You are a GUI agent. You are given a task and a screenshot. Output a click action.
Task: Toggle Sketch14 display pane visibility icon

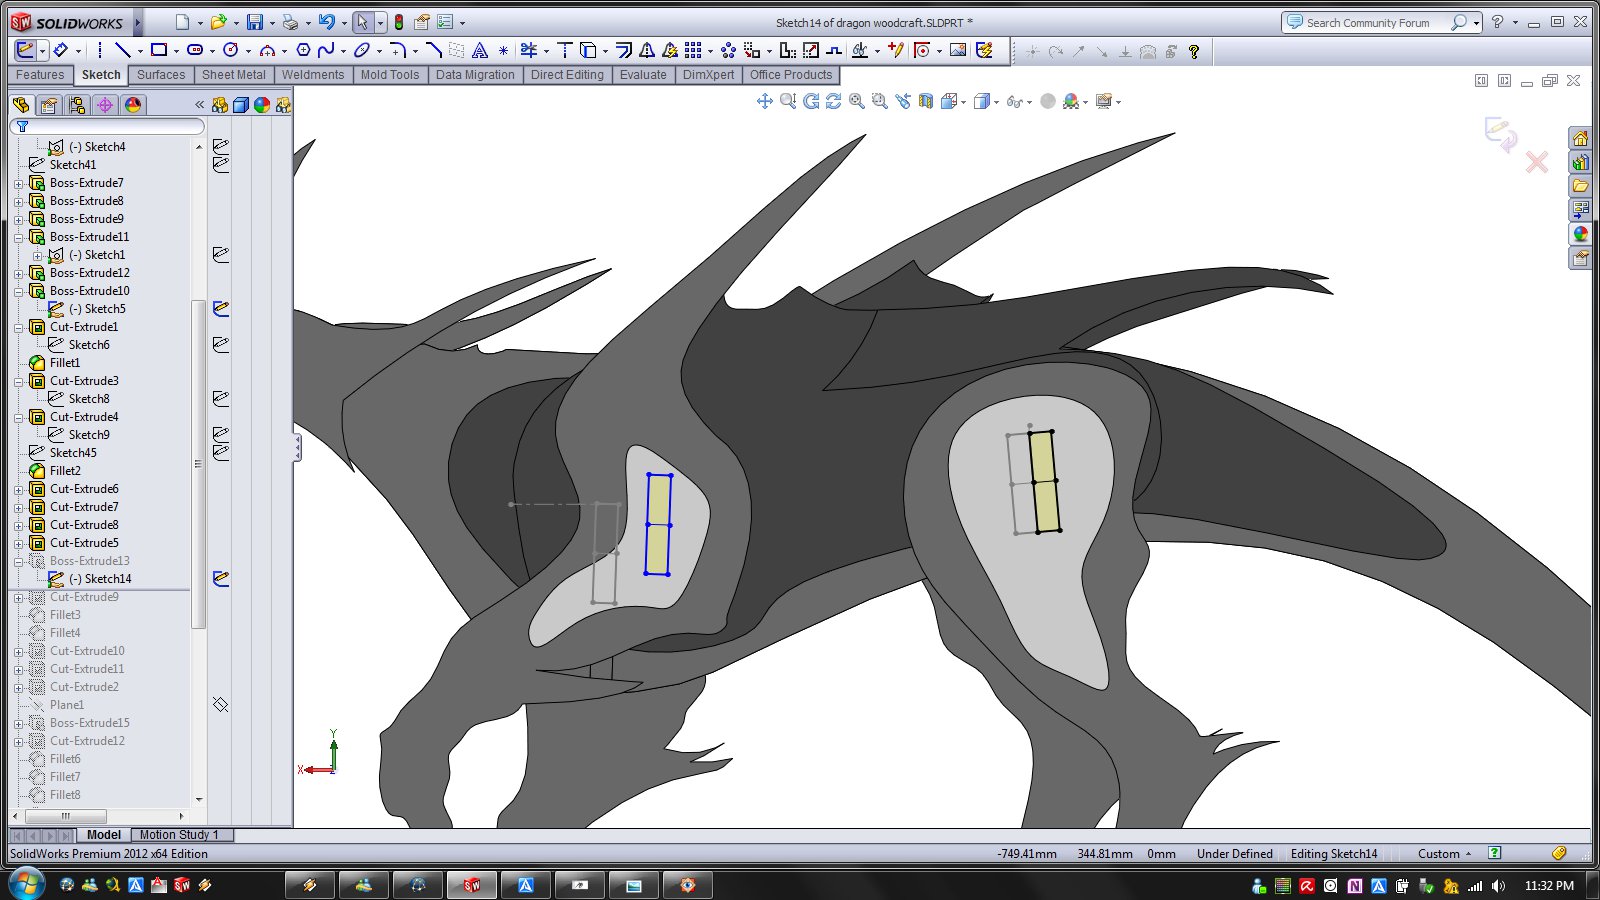tap(221, 579)
